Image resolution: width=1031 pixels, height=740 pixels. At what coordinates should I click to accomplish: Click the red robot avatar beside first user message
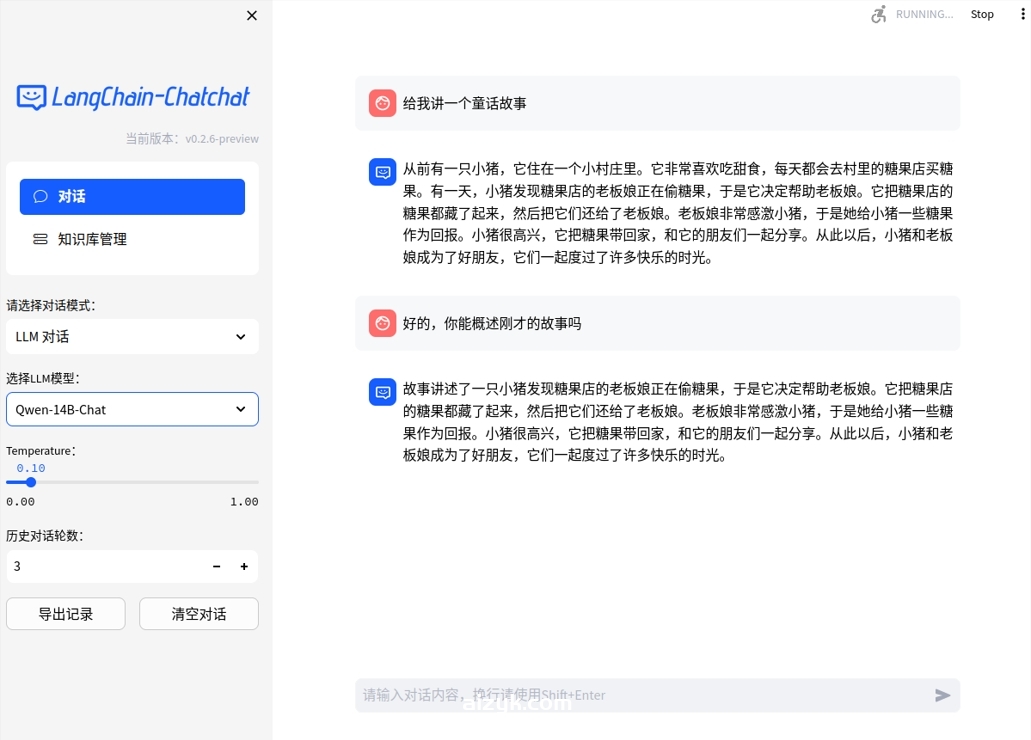(x=382, y=102)
